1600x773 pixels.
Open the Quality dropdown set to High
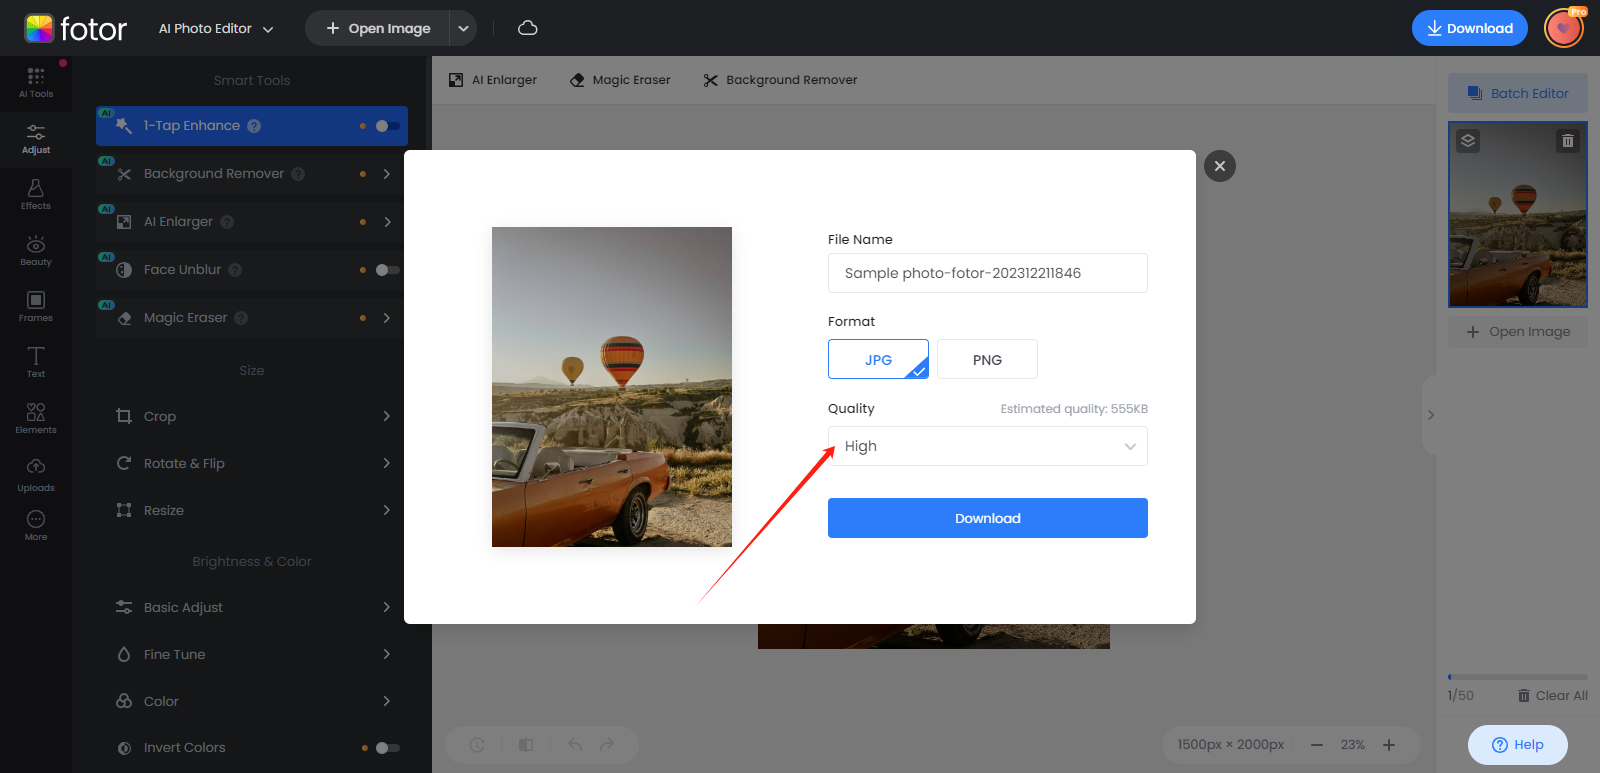tap(987, 446)
